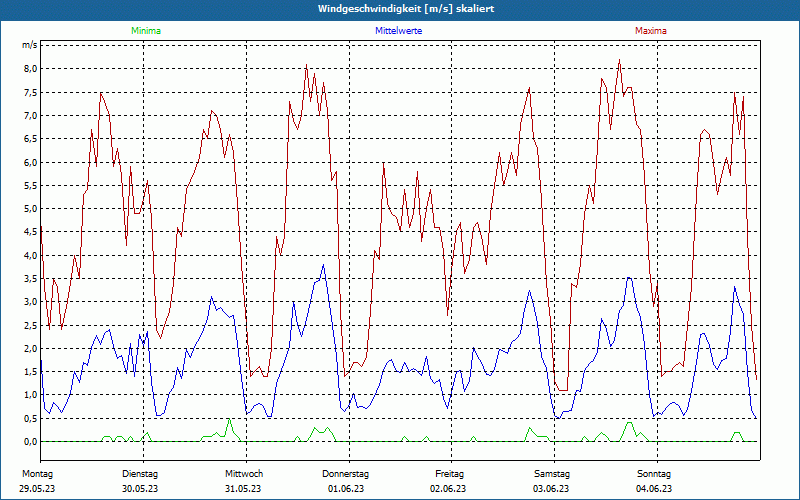
Task: Click the 'Mittwoch' day label
Action: pos(244,474)
